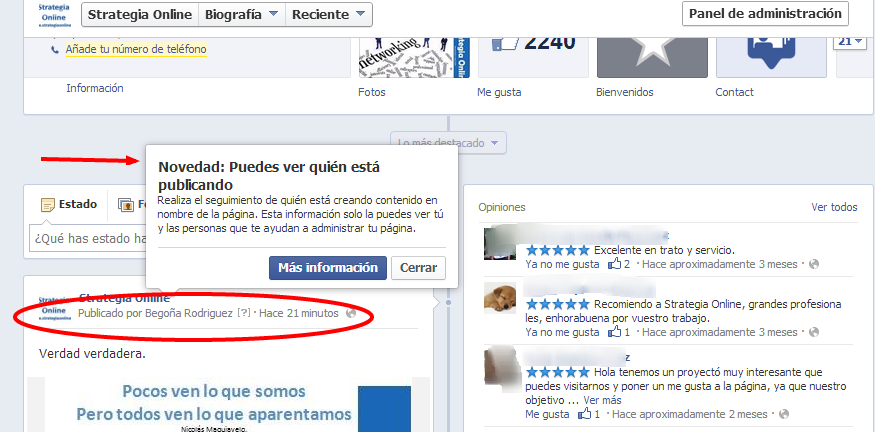Image resolution: width=875 pixels, height=432 pixels.
Task: Click the Strategia Online page logo
Action: click(54, 15)
